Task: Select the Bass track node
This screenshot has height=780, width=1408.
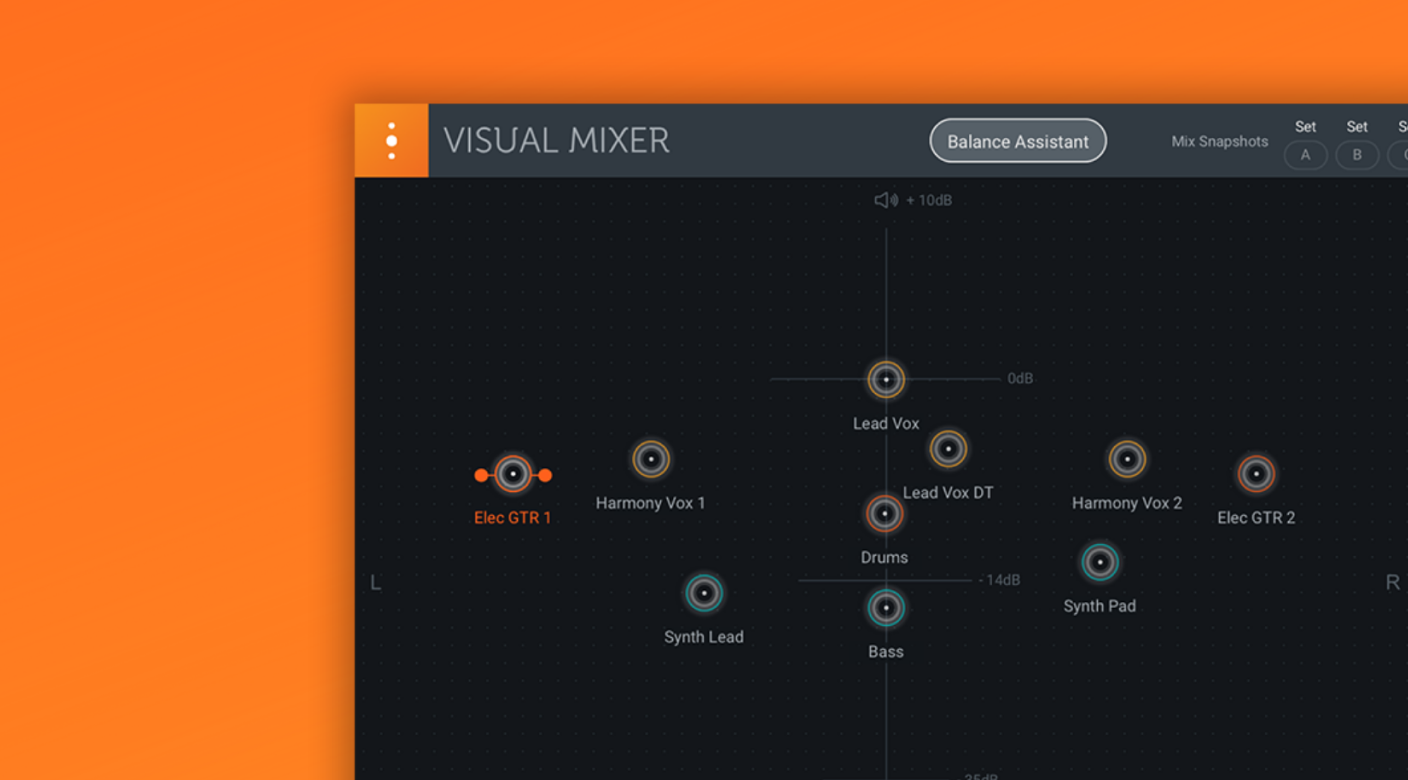Action: pyautogui.click(x=886, y=608)
